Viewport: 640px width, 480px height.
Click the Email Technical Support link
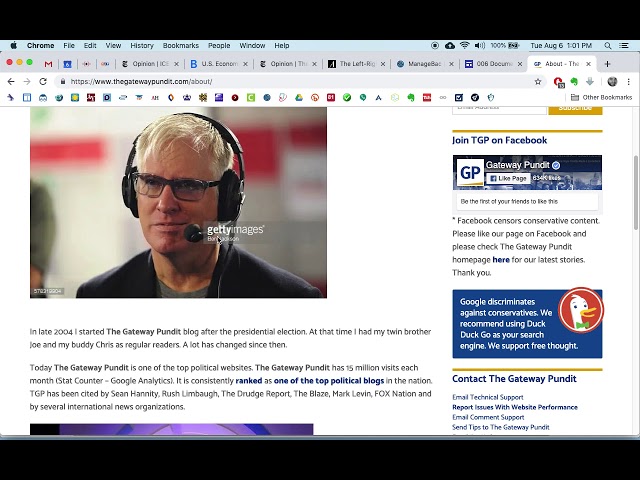point(488,397)
